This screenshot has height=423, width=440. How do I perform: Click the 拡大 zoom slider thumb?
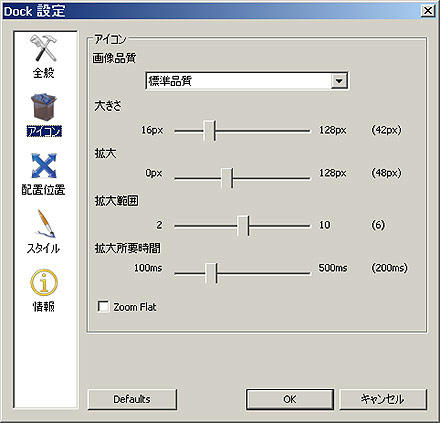click(x=227, y=178)
